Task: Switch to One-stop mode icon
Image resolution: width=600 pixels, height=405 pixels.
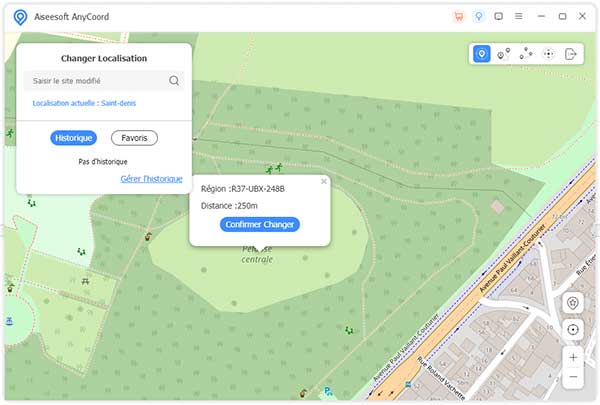Action: (x=504, y=54)
